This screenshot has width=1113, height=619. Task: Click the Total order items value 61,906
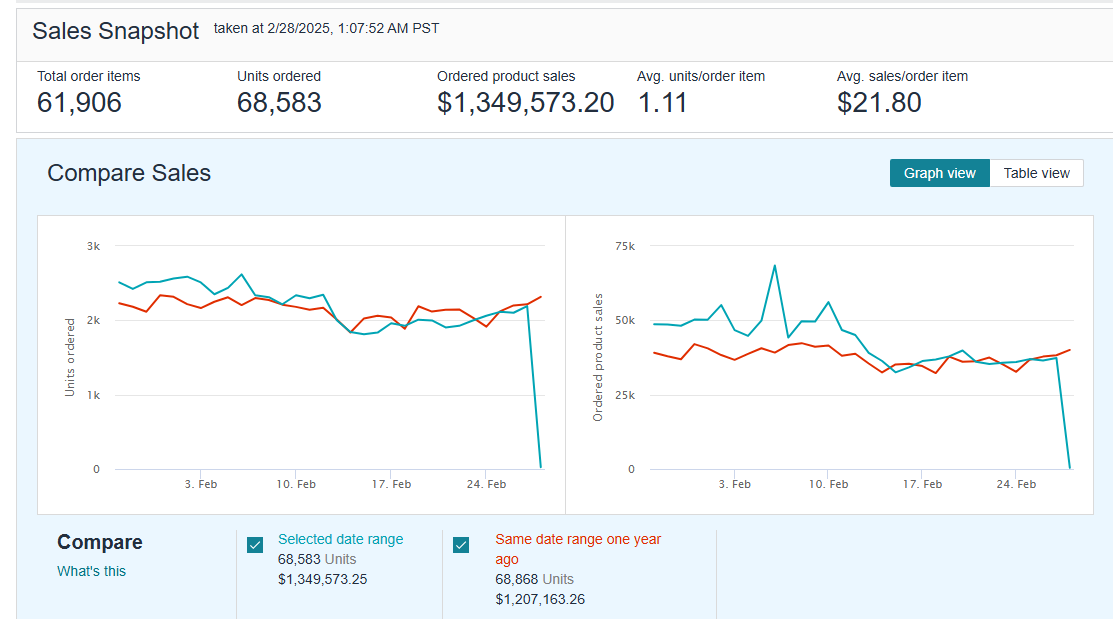pyautogui.click(x=79, y=103)
